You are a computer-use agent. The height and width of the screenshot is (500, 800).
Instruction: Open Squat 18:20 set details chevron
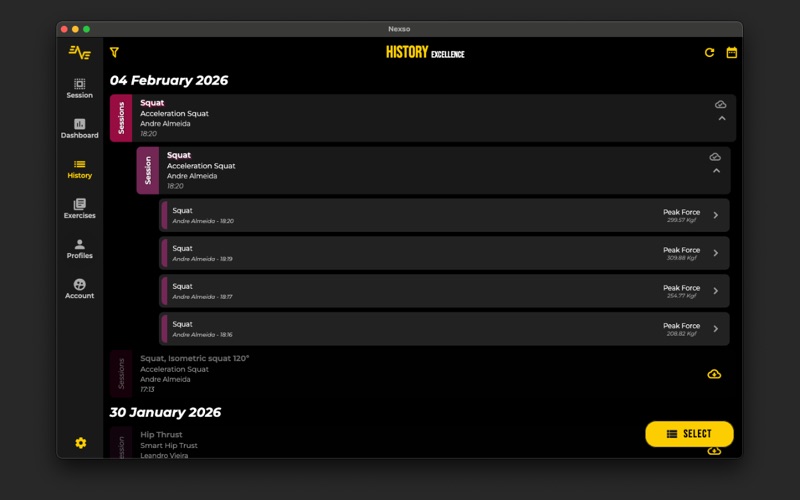tap(716, 215)
